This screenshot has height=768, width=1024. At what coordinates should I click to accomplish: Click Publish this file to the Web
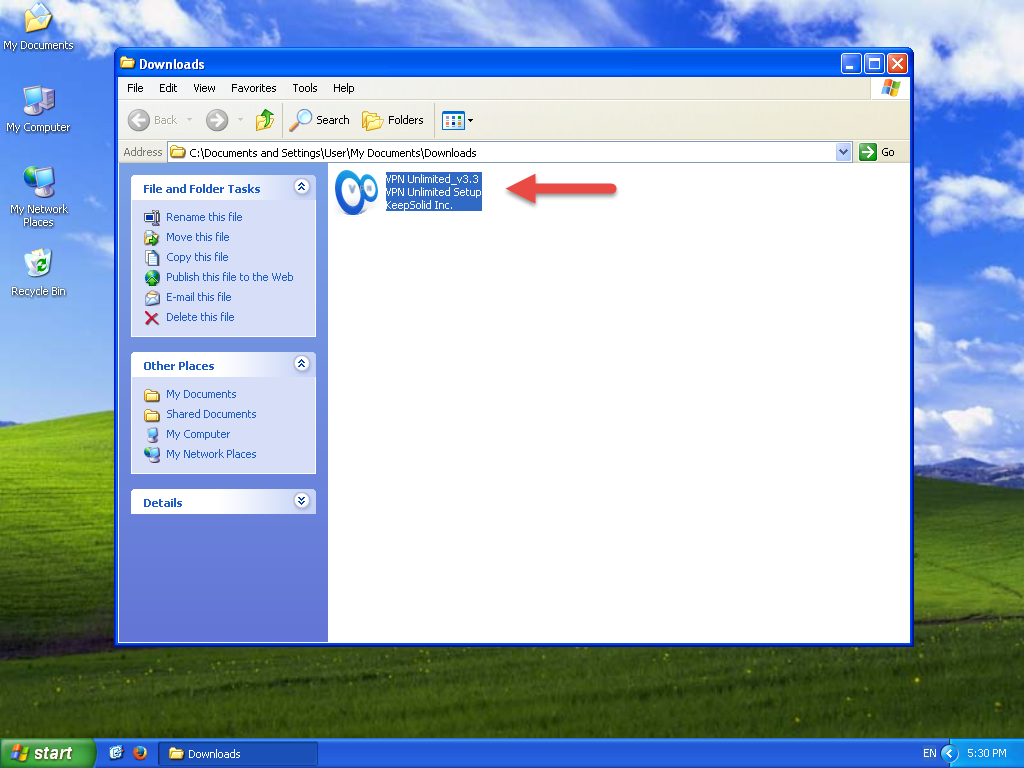pyautogui.click(x=229, y=277)
